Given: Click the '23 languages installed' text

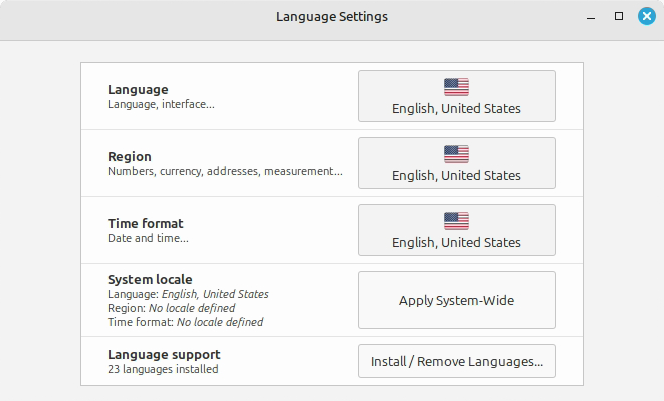Looking at the screenshot, I should (x=163, y=369).
